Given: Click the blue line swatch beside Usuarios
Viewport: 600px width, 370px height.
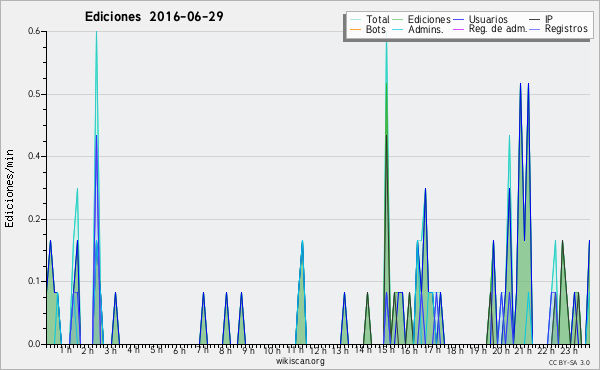Looking at the screenshot, I should tap(458, 20).
